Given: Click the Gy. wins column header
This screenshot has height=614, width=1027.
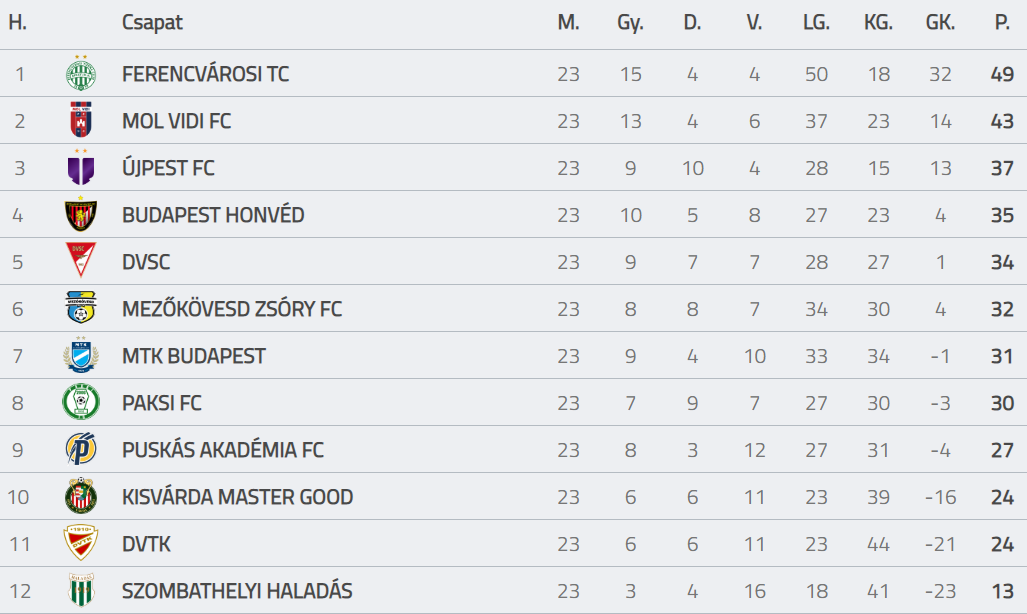Looking at the screenshot, I should (630, 24).
